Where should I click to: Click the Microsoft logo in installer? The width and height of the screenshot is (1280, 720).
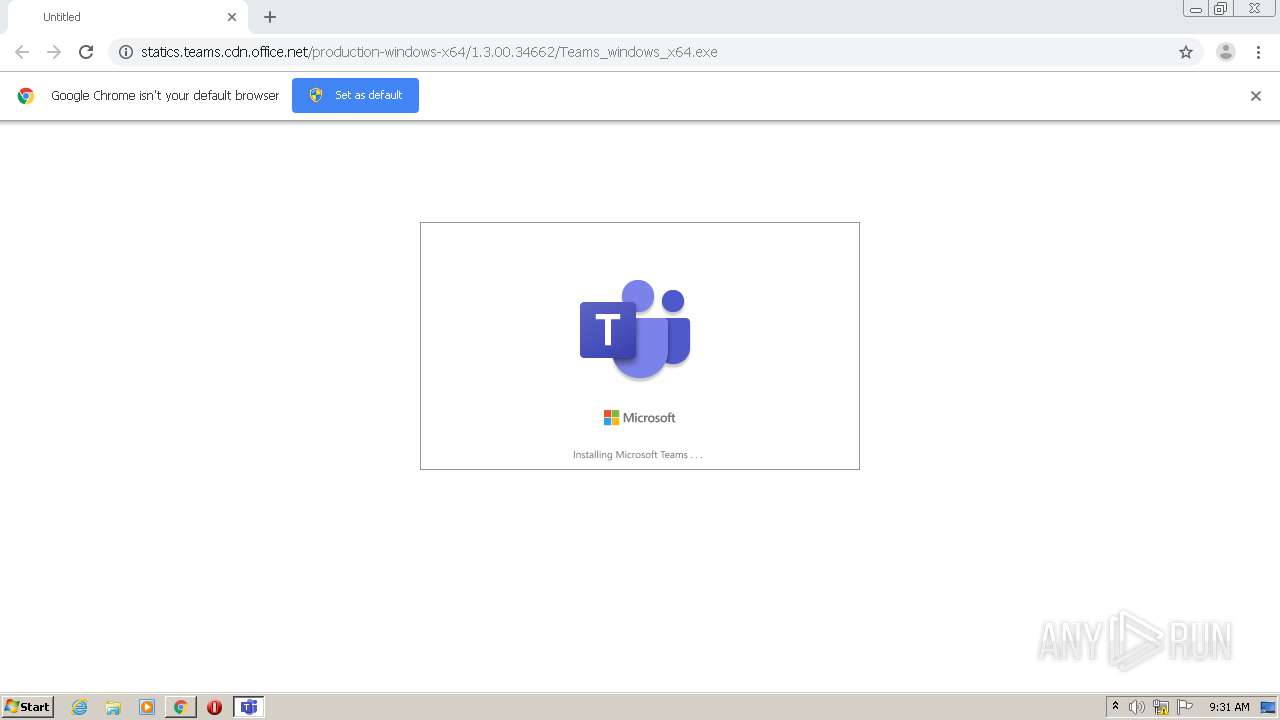pos(640,418)
